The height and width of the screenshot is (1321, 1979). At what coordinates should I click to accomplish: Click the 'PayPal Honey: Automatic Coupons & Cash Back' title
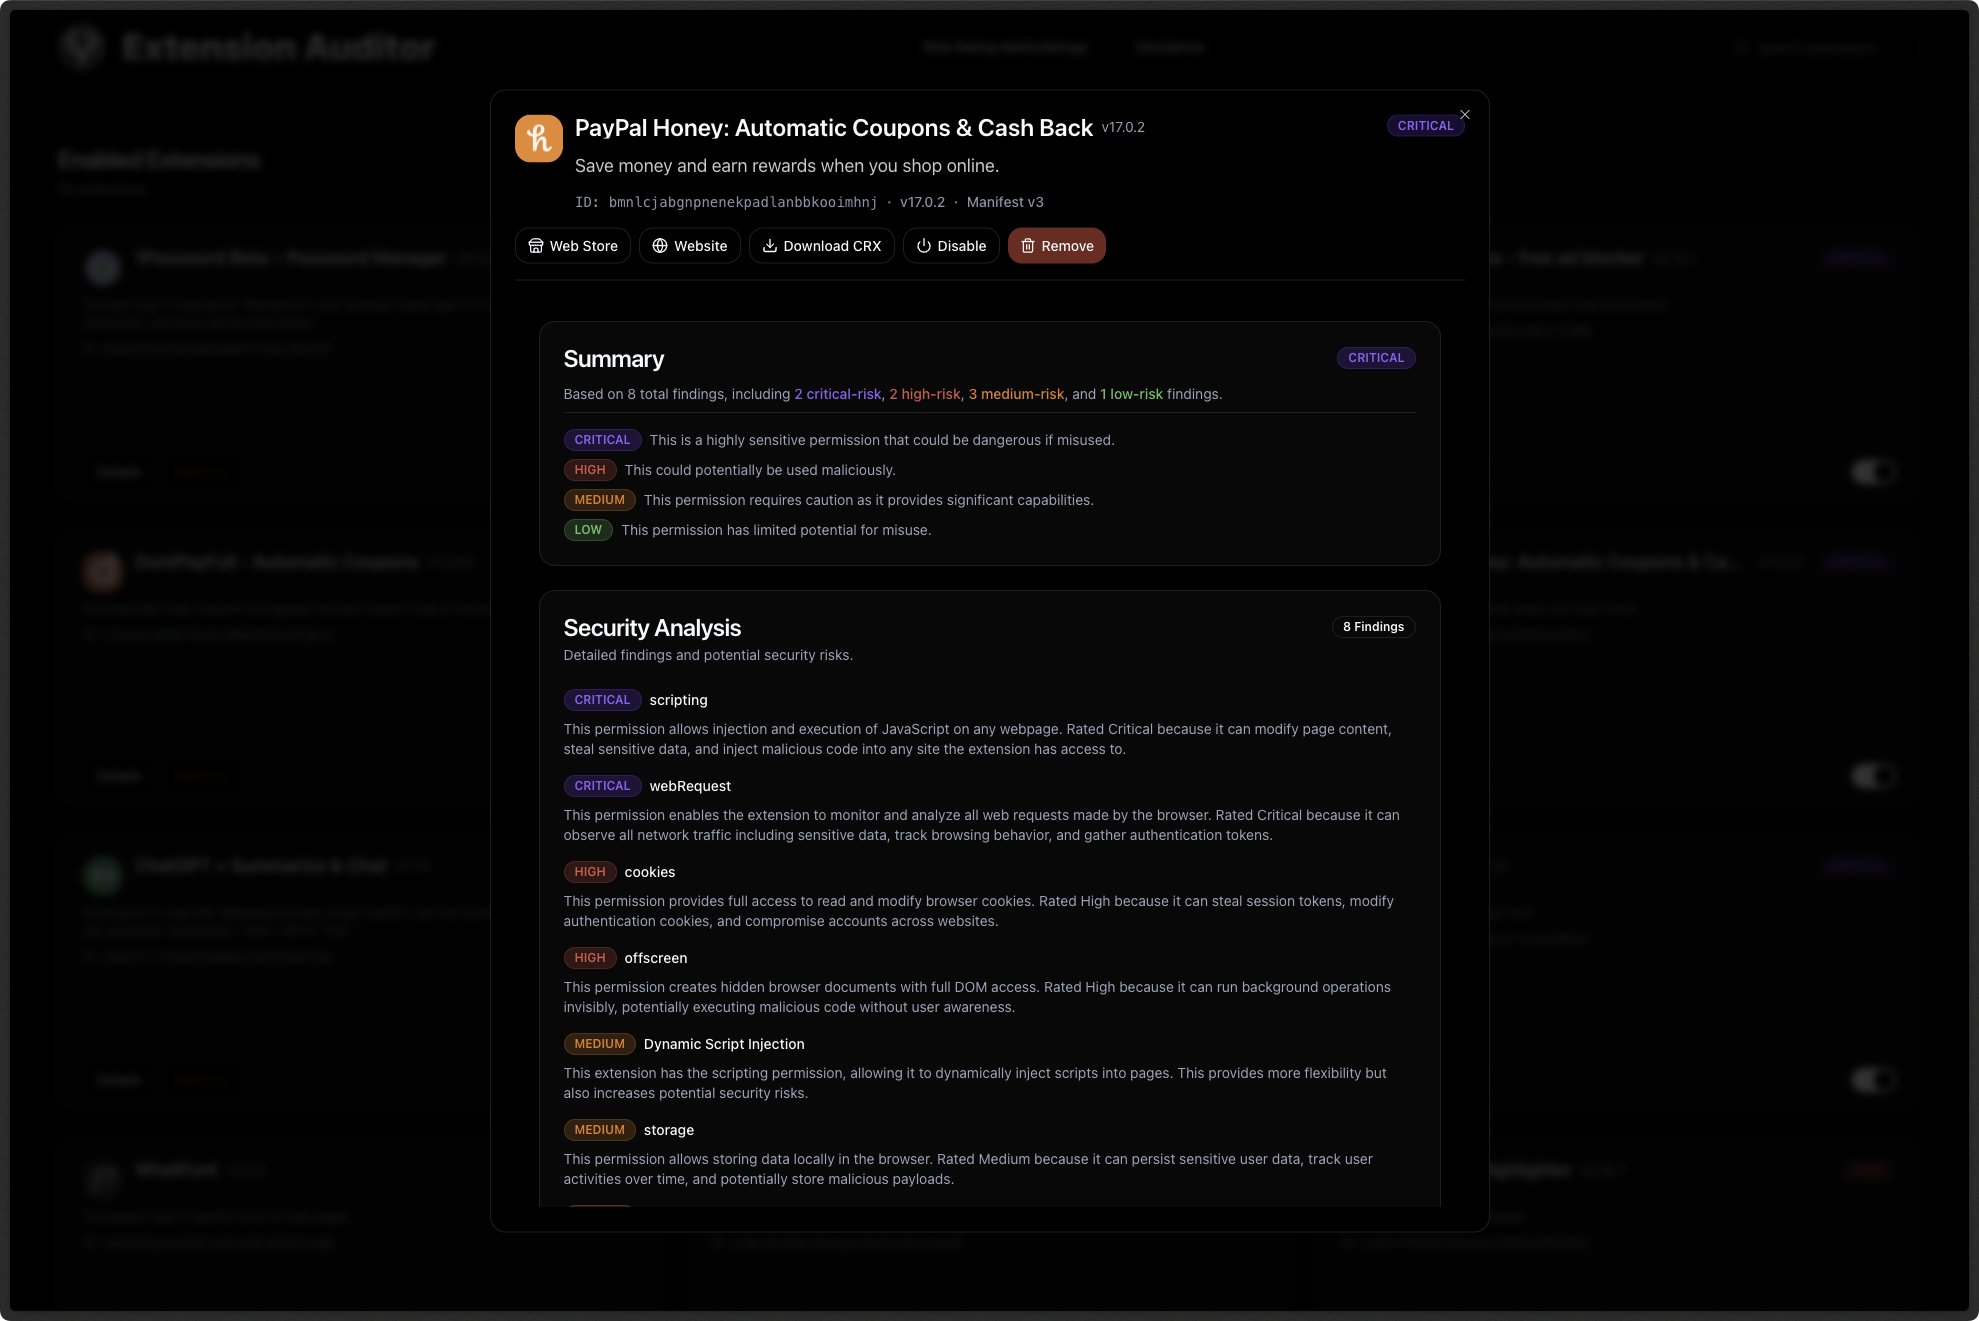pos(834,128)
